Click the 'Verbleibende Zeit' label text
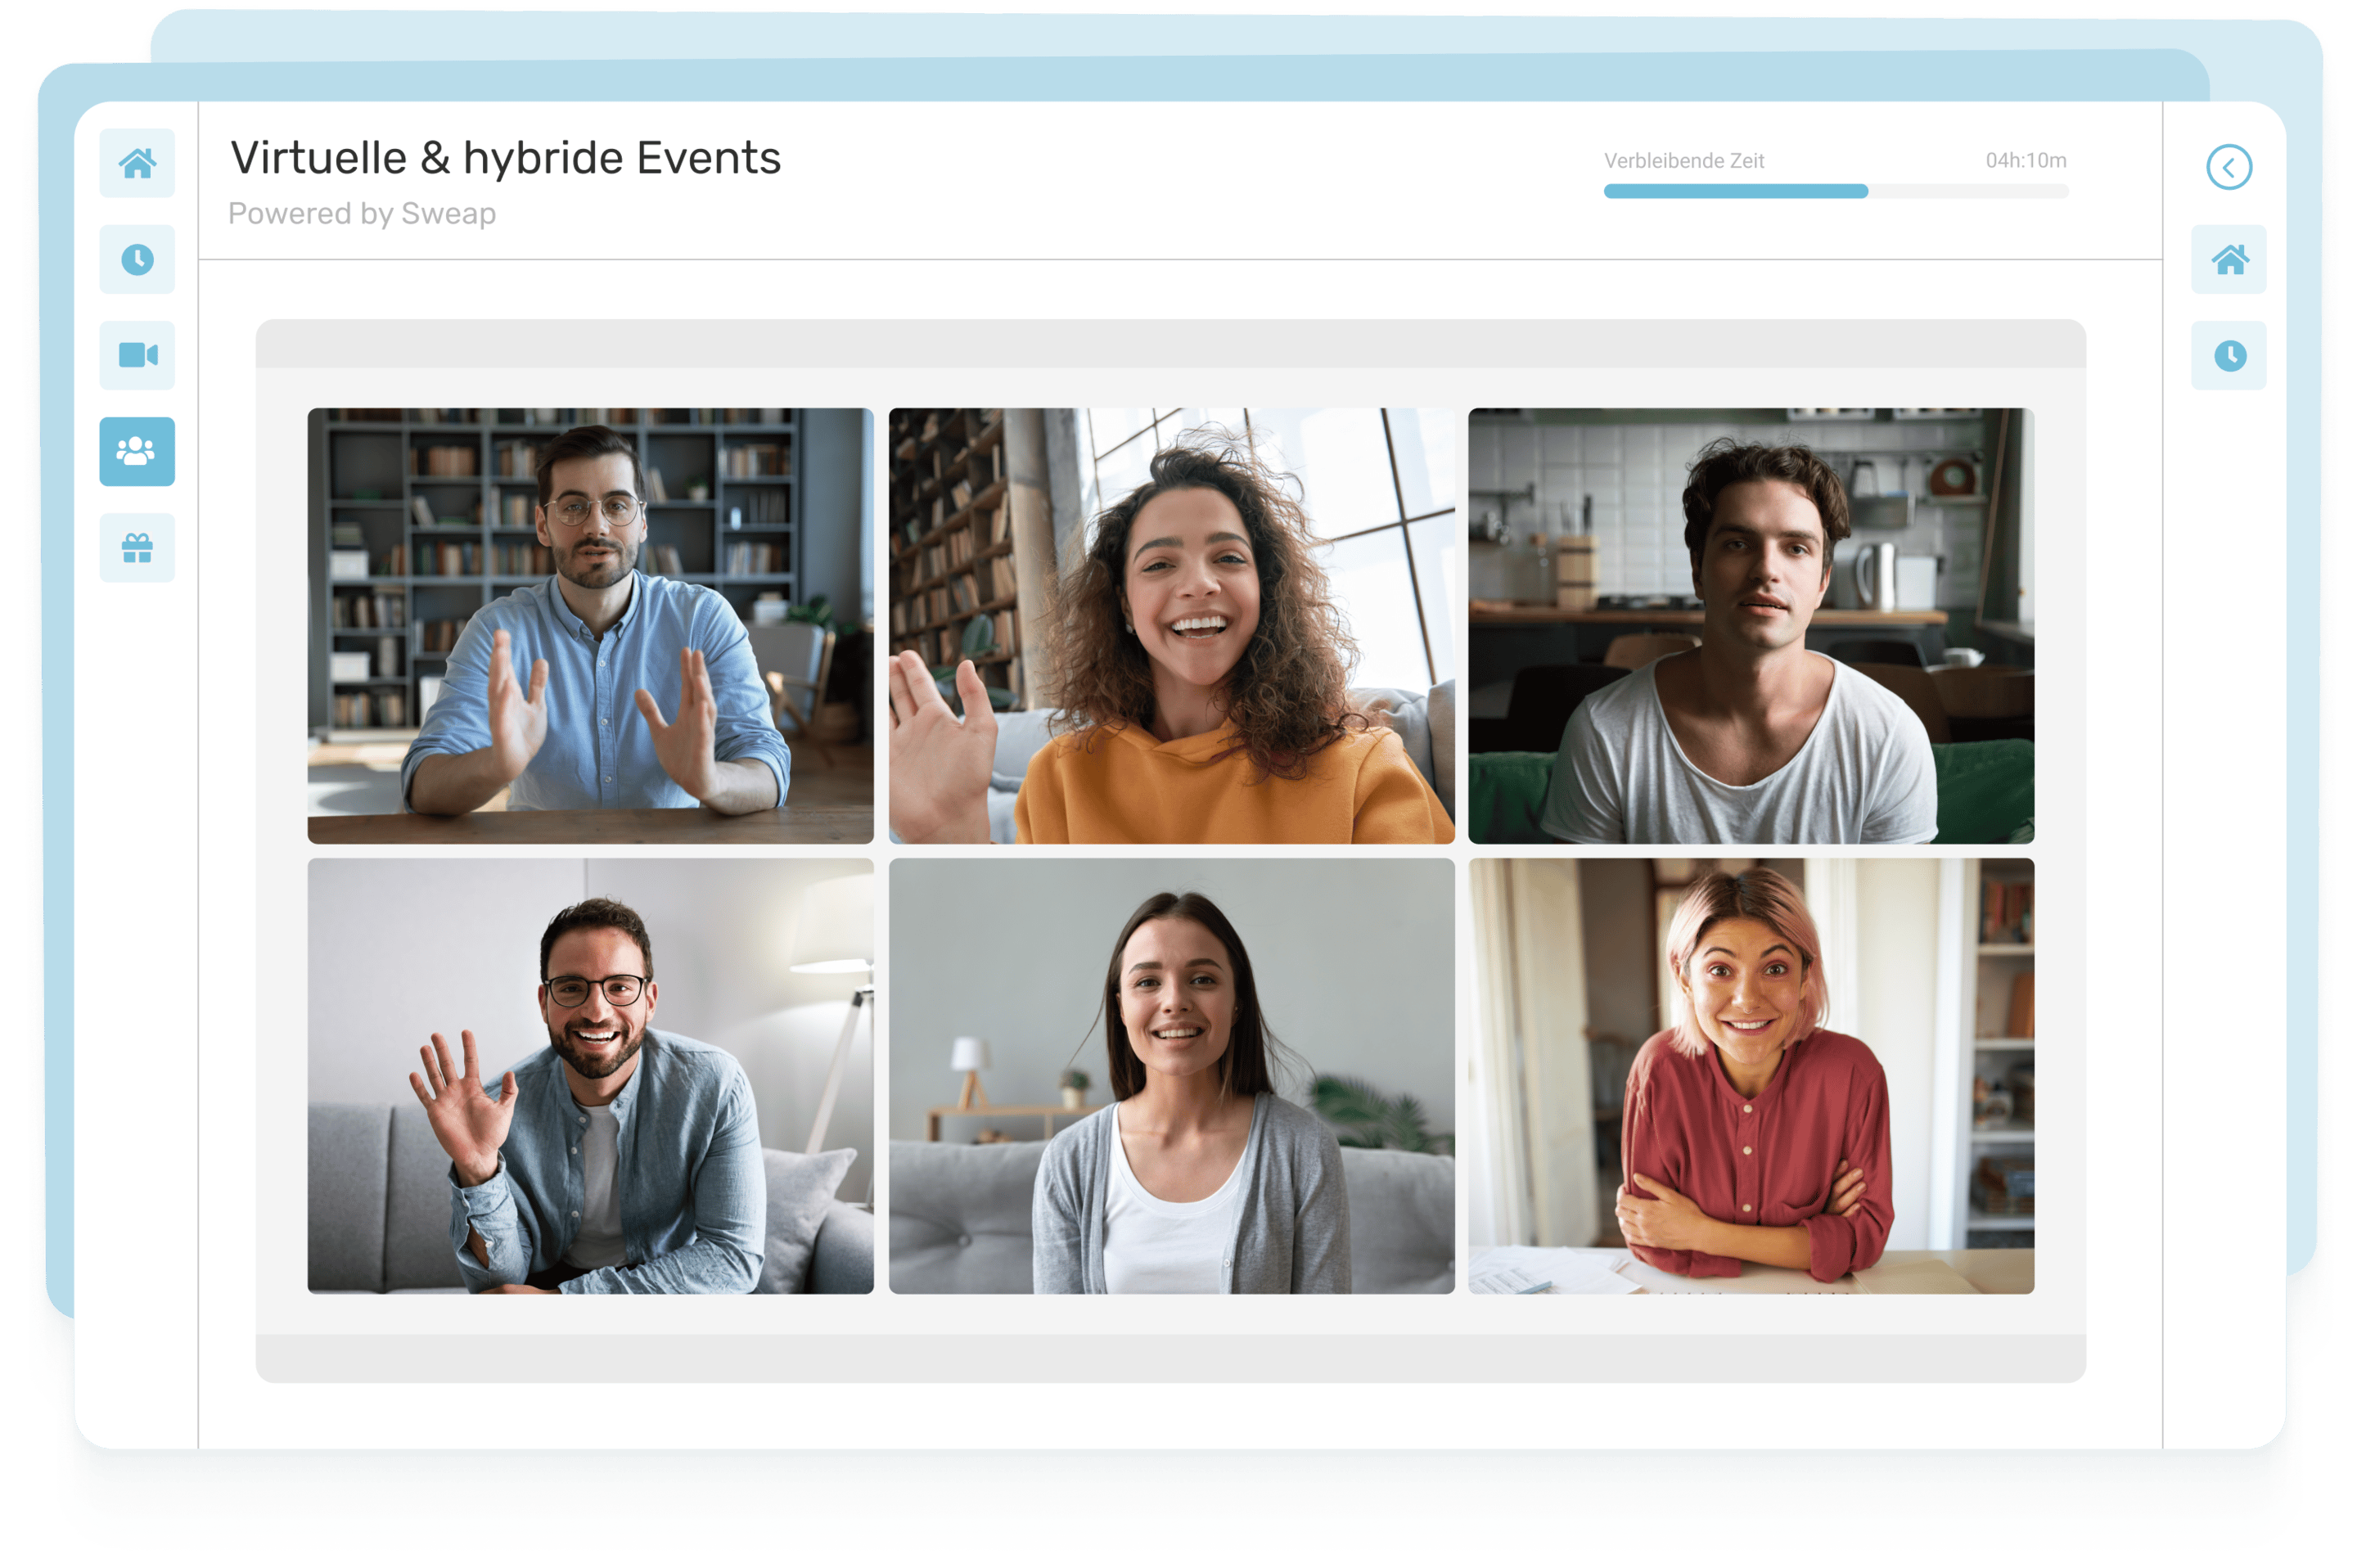2357x1568 pixels. tap(1683, 160)
